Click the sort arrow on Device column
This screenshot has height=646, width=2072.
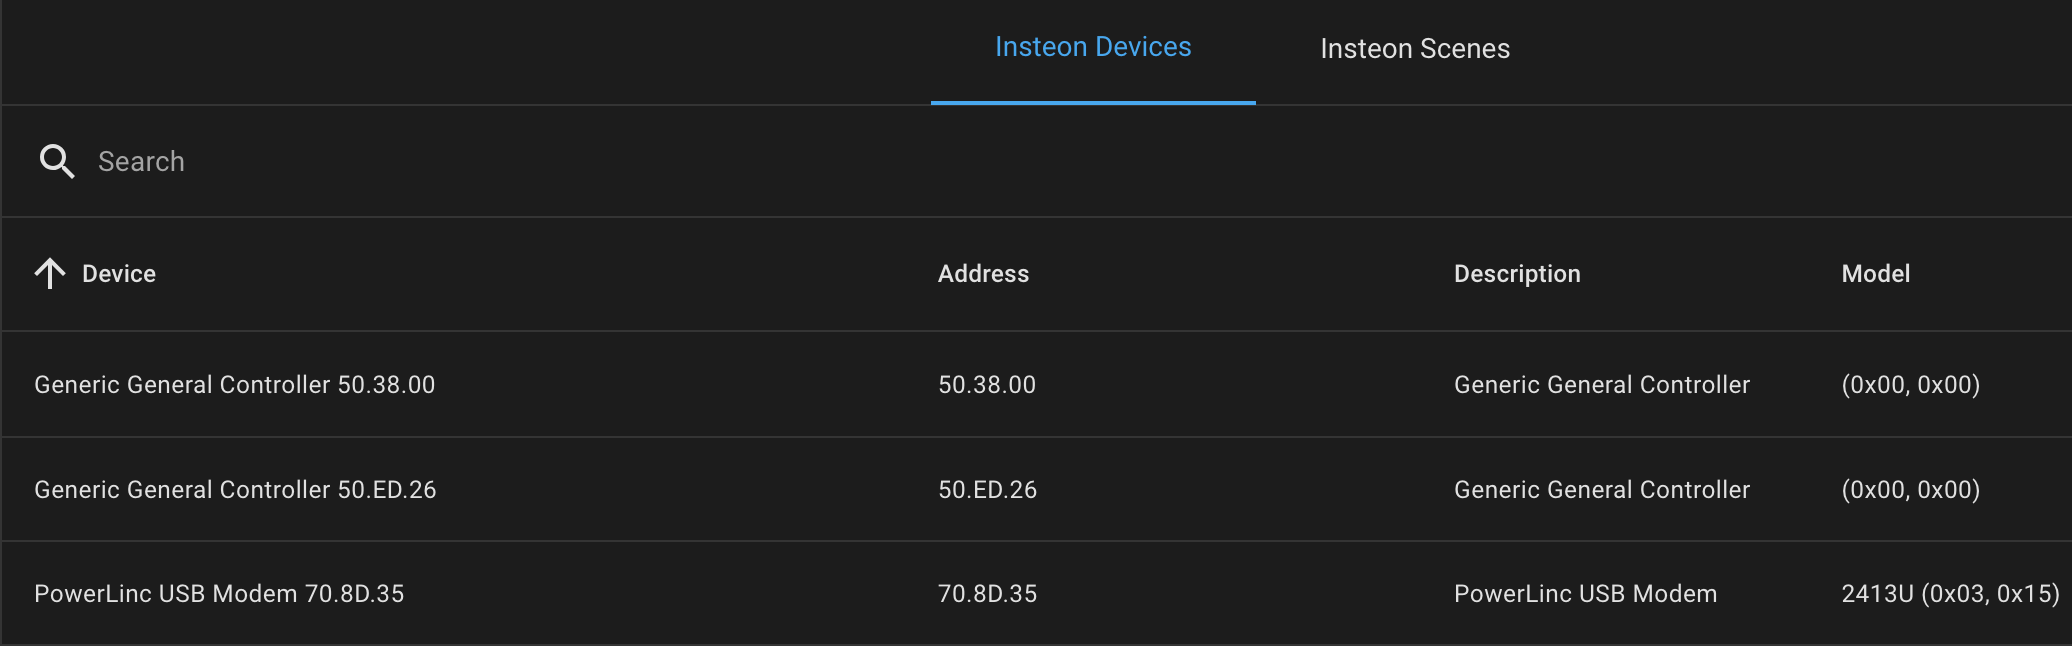click(48, 273)
